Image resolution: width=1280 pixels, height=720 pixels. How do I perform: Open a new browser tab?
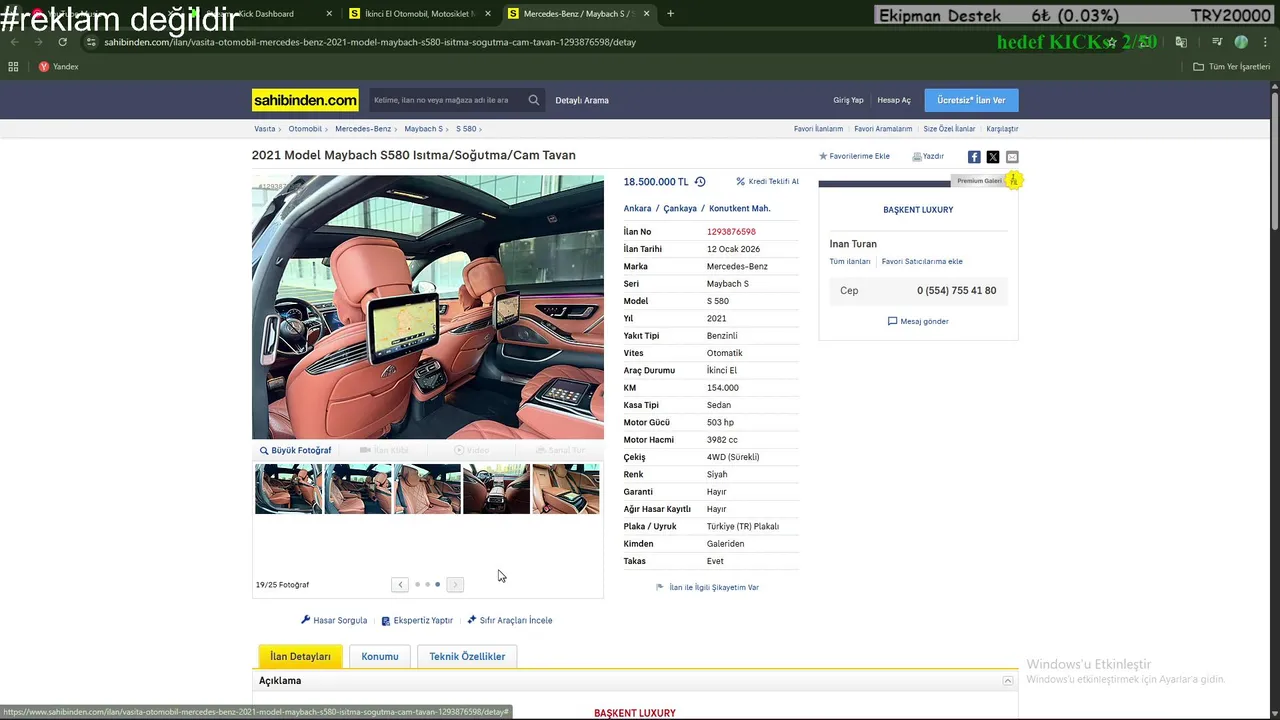[670, 14]
